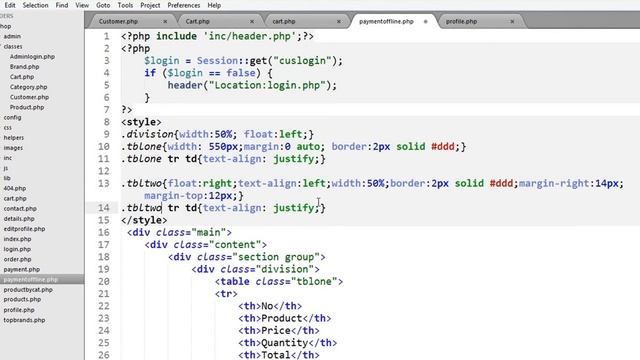The height and width of the screenshot is (360, 640).
Task: Expand the admin folder in sidebar
Action: 12,36
